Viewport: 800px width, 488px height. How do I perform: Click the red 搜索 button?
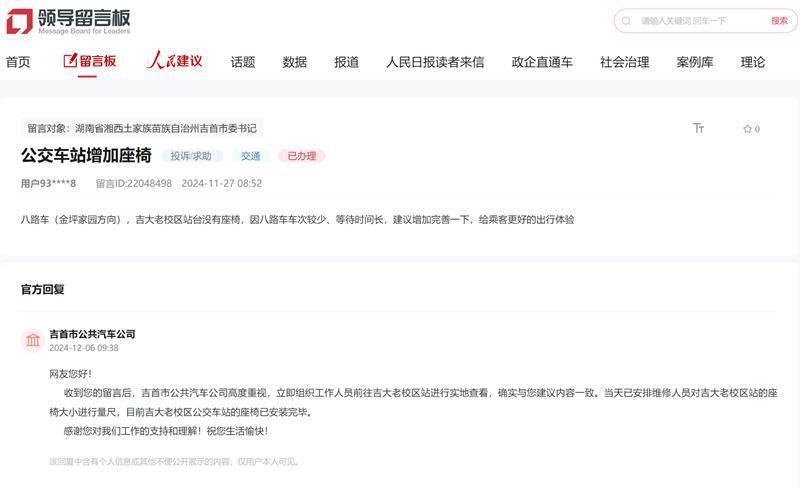779,21
